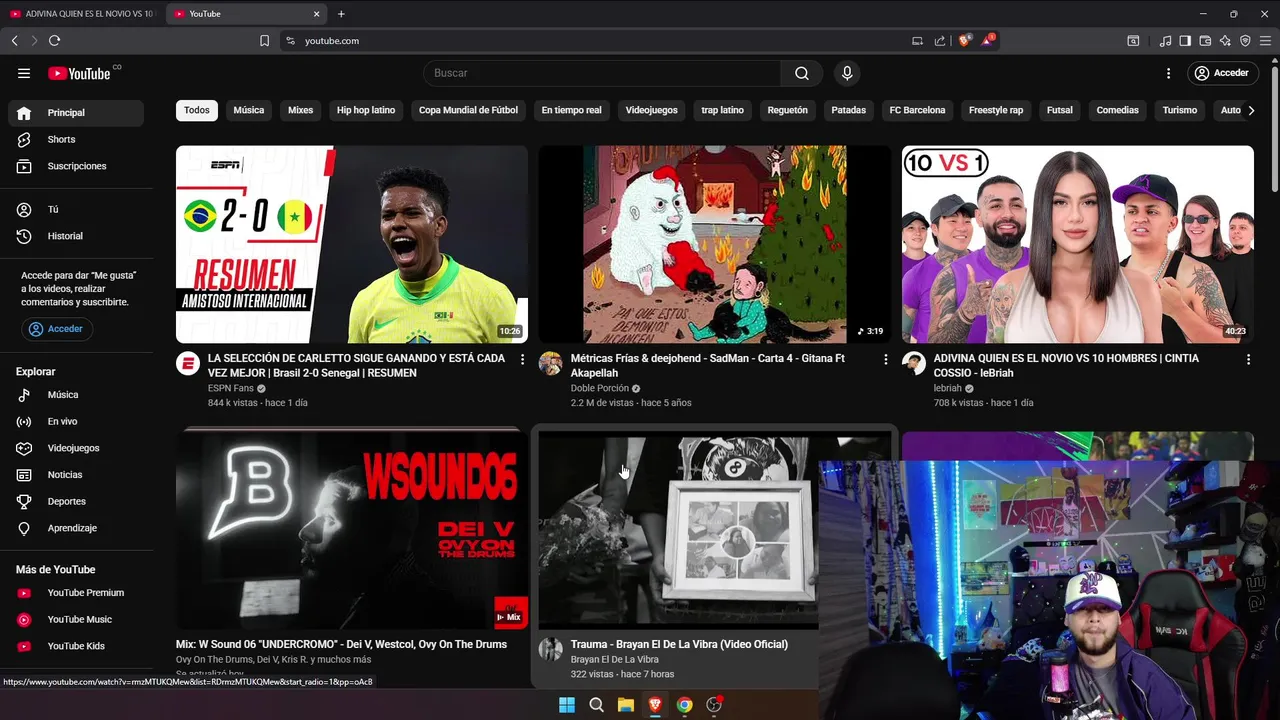This screenshot has width=1280, height=720.
Task: Select the En tiempo real chip
Action: click(x=572, y=110)
